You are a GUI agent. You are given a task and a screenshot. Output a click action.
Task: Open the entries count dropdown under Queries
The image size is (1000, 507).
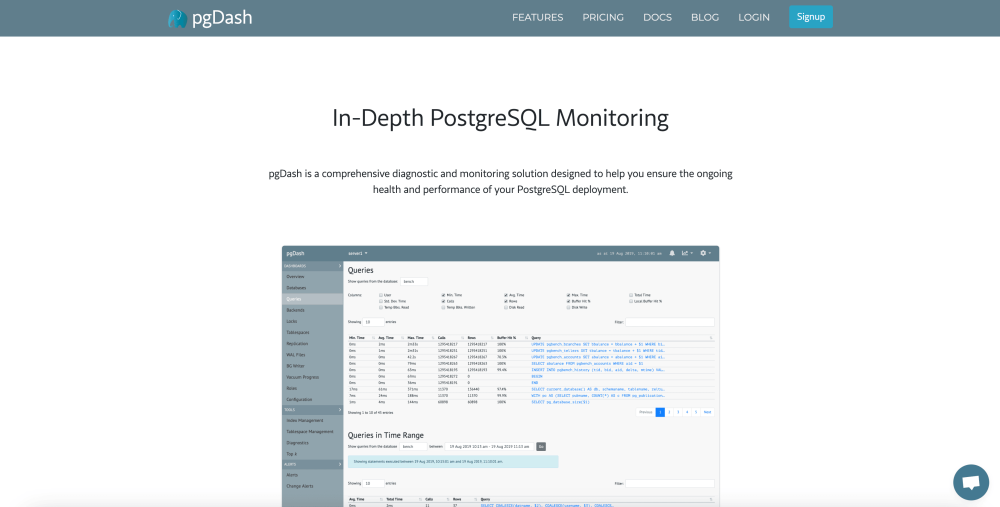[374, 322]
